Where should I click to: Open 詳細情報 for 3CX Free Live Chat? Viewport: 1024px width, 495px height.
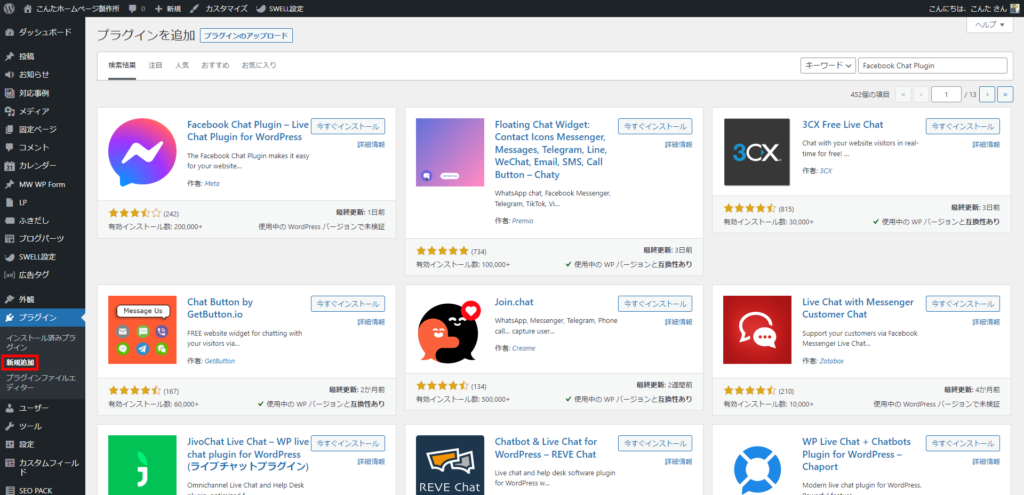click(x=985, y=144)
